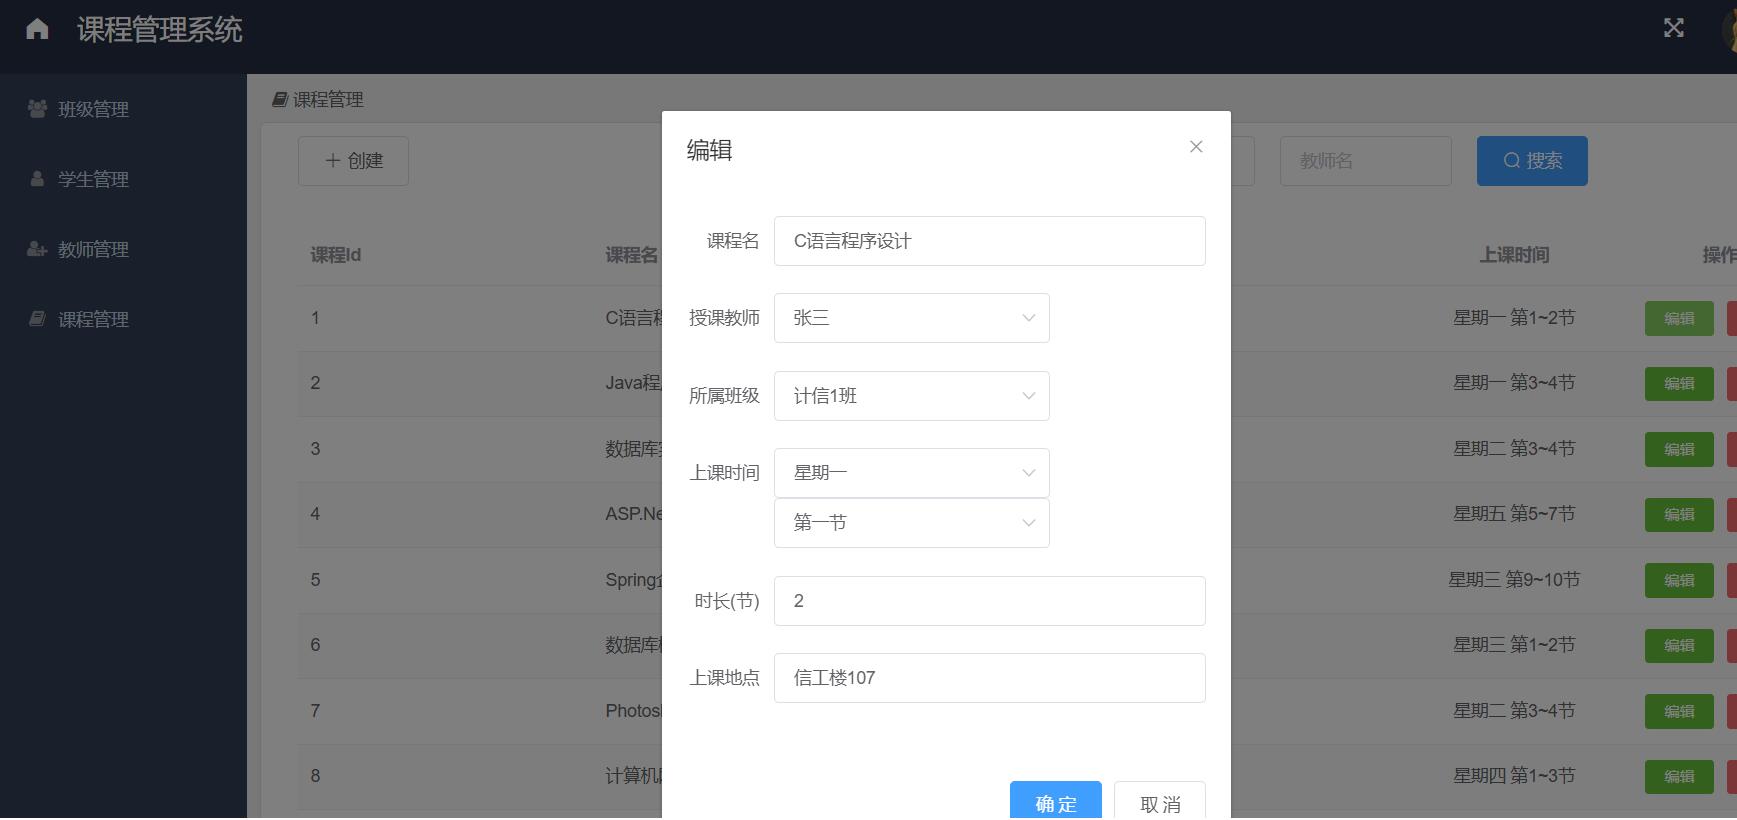1737x820 pixels.
Task: Click the book icon in 课程管理 breadcrumb
Action: coord(280,99)
